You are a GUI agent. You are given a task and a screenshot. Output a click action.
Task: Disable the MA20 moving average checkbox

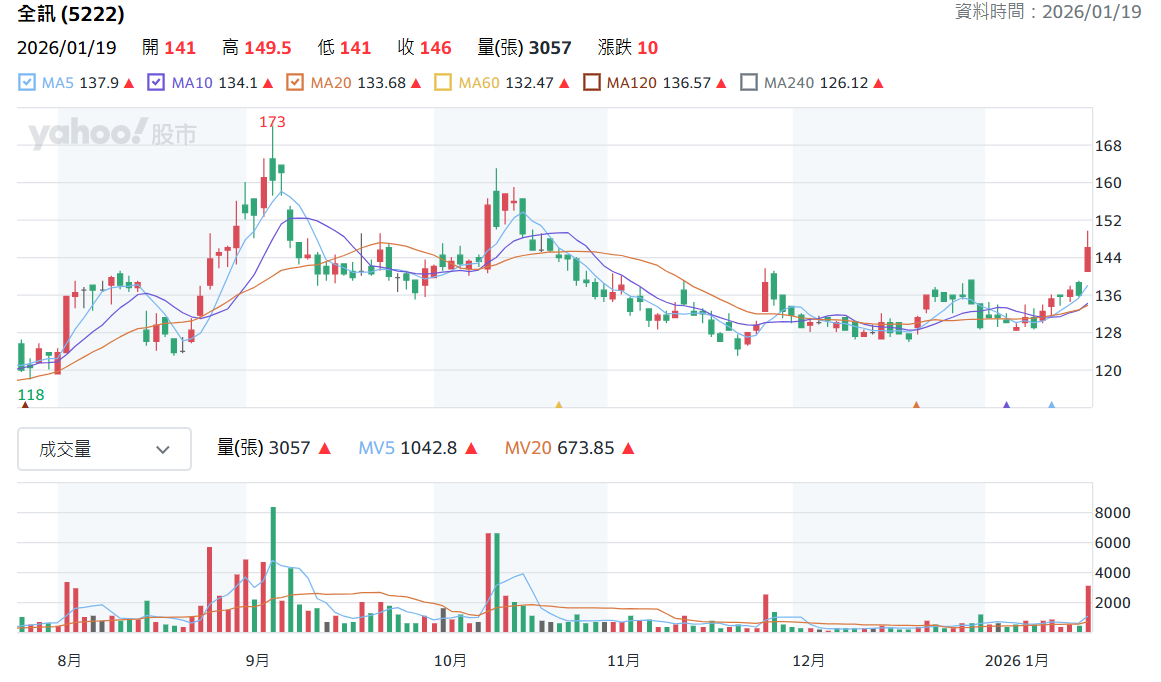295,82
